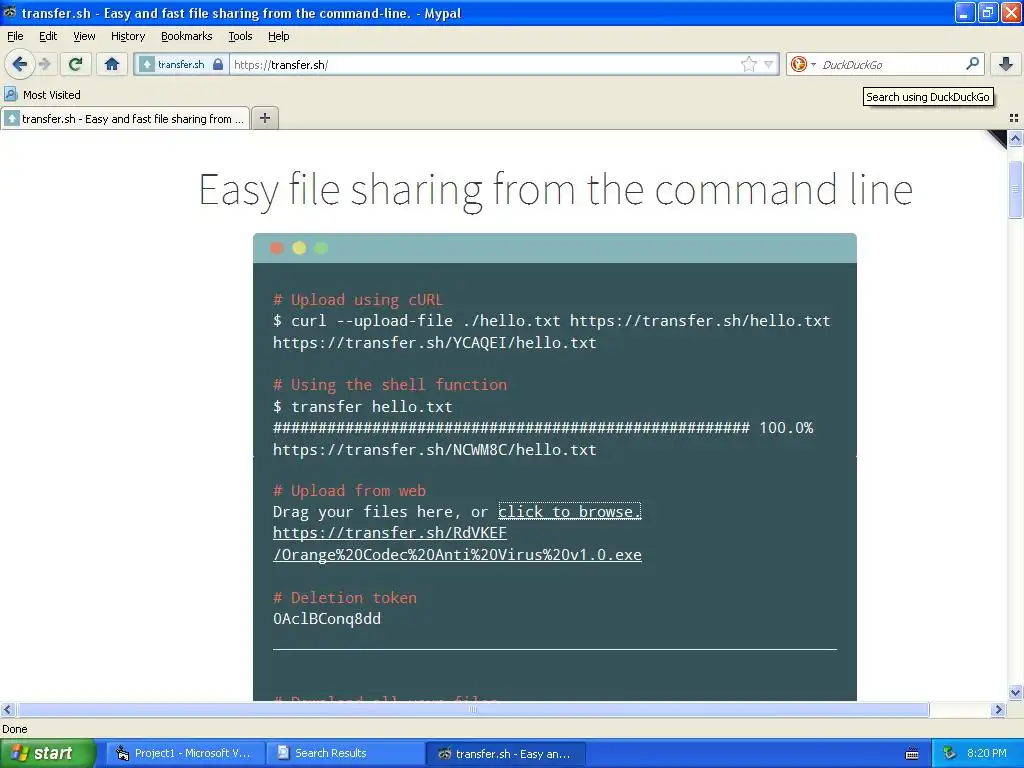Click the network tray icon near clock
Viewport: 1024px width, 768px height.
949,753
